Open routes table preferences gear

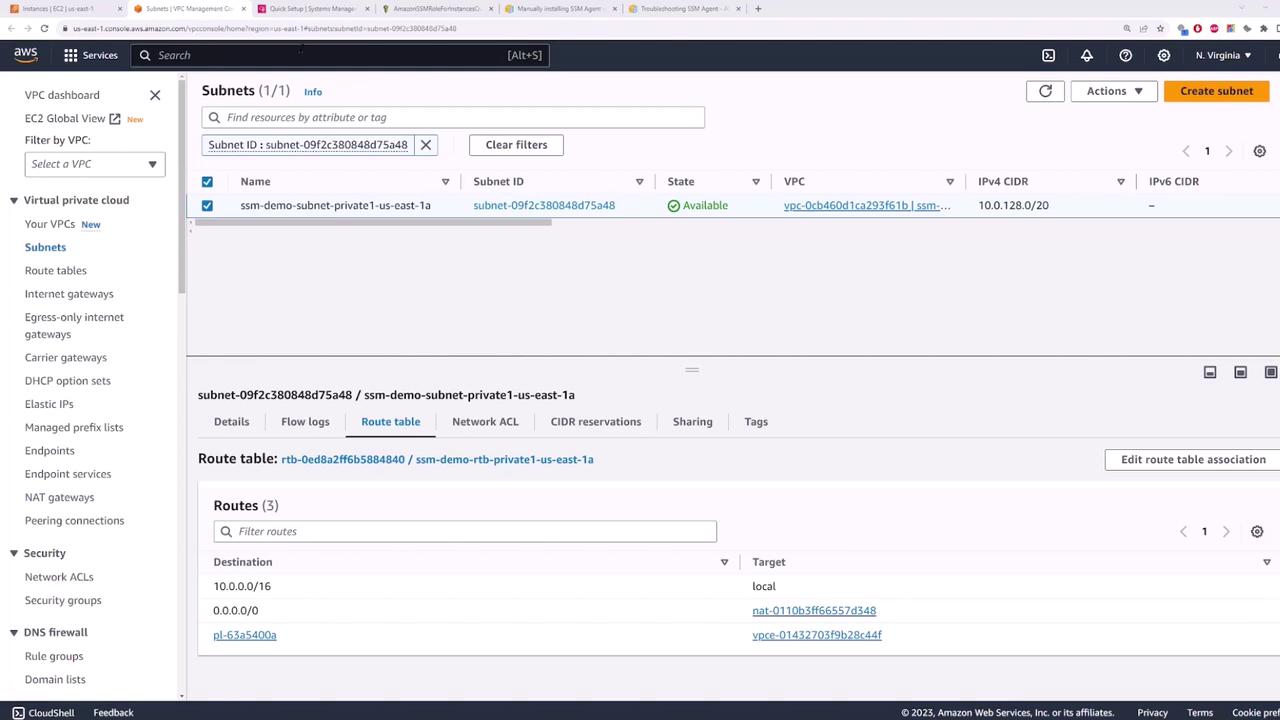[x=1257, y=532]
